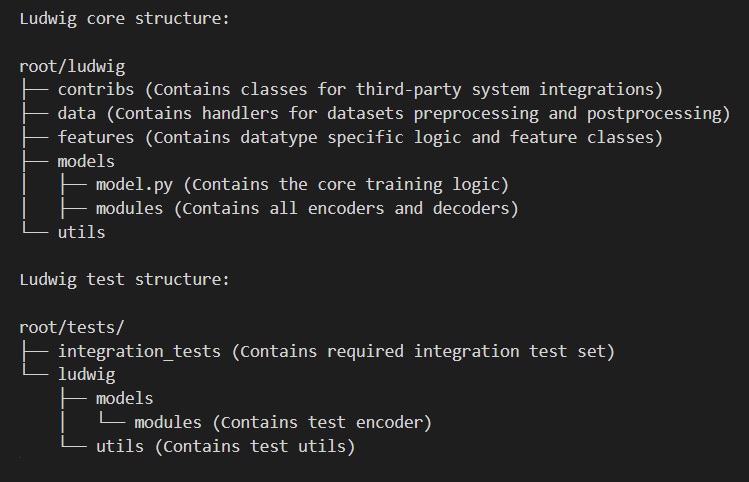
Task: Select the root/tests/ path line
Action: [x=72, y=327]
